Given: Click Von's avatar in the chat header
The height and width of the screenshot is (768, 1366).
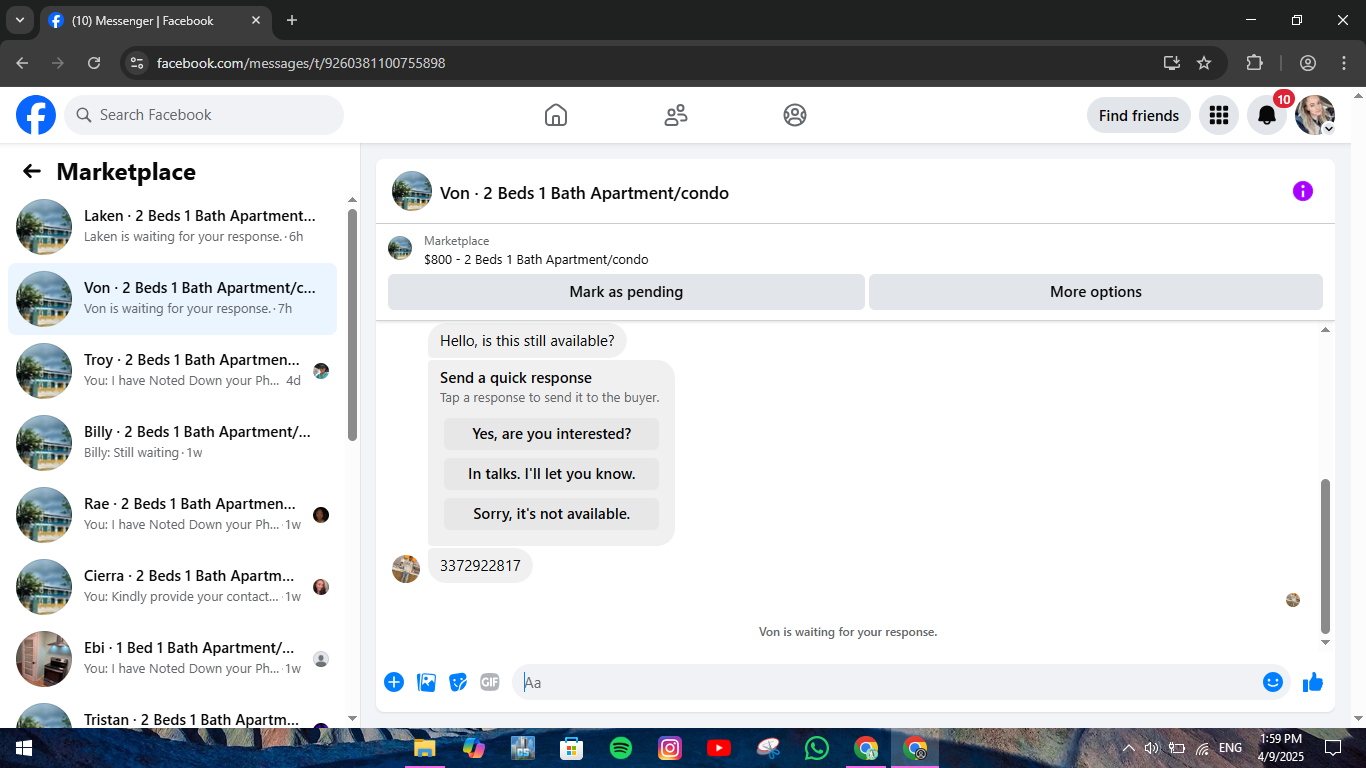Looking at the screenshot, I should click(x=412, y=191).
